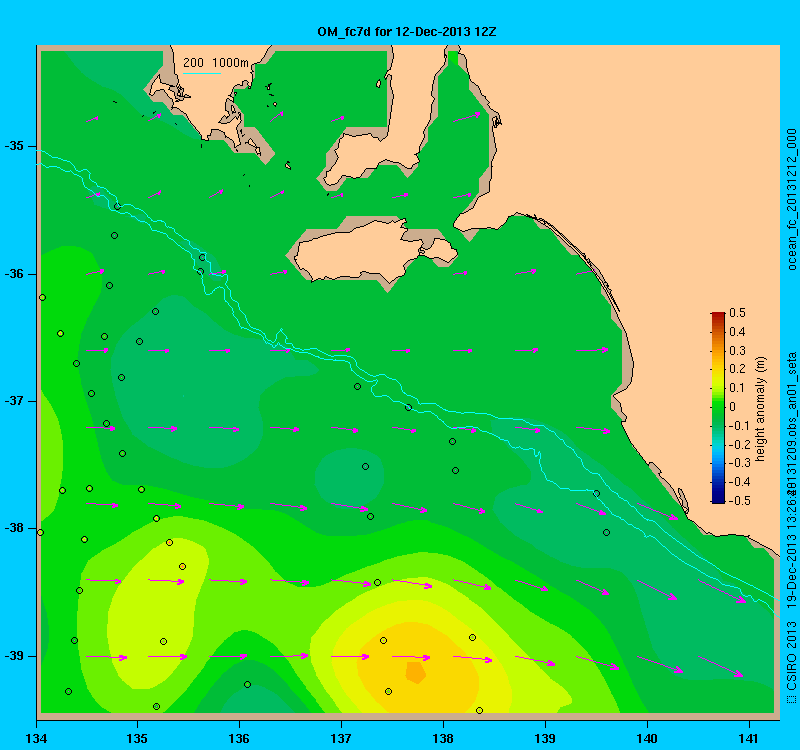Click the "134" longitude axis label
This screenshot has width=800, height=750.
[36, 738]
